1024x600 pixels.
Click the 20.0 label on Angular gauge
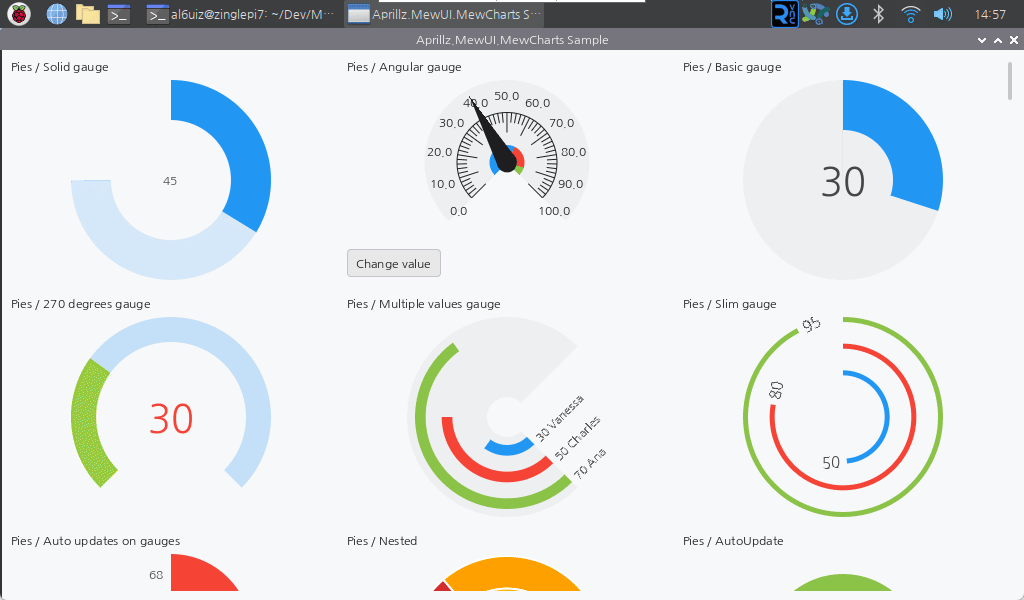[x=440, y=152]
